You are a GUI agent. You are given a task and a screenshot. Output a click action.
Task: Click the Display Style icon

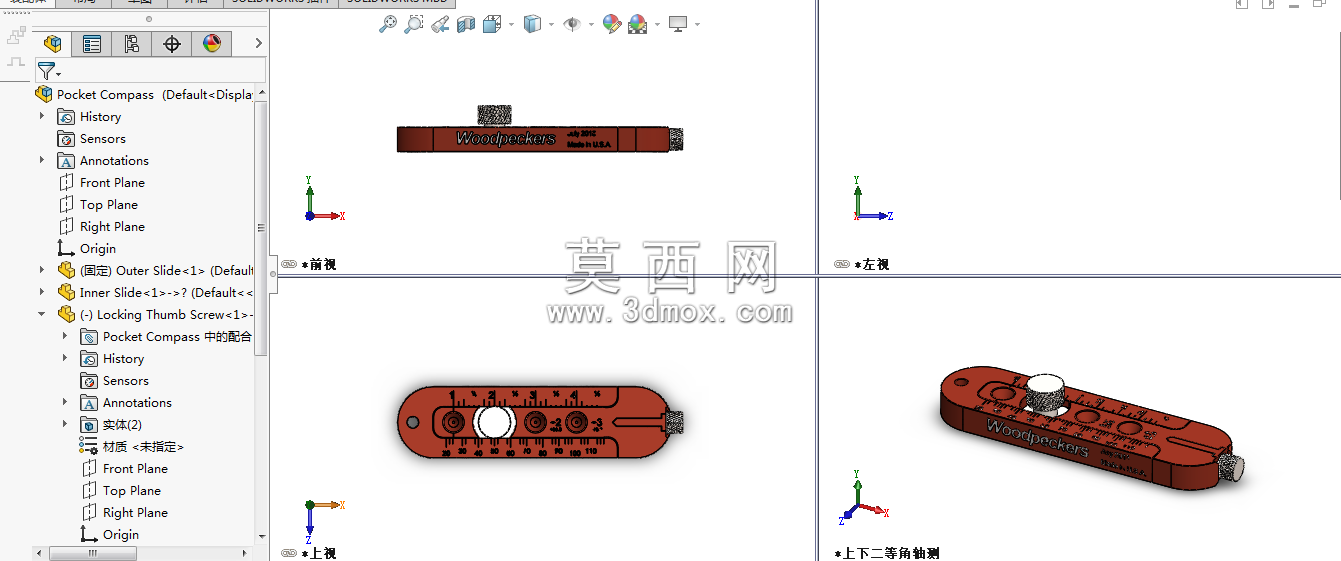(532, 24)
